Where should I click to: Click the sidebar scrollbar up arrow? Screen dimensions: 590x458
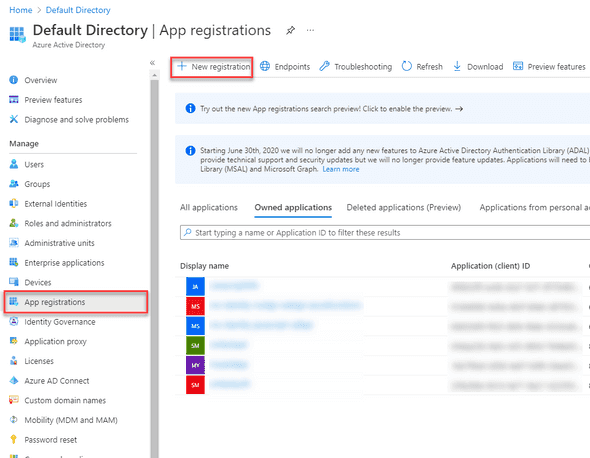click(x=154, y=75)
